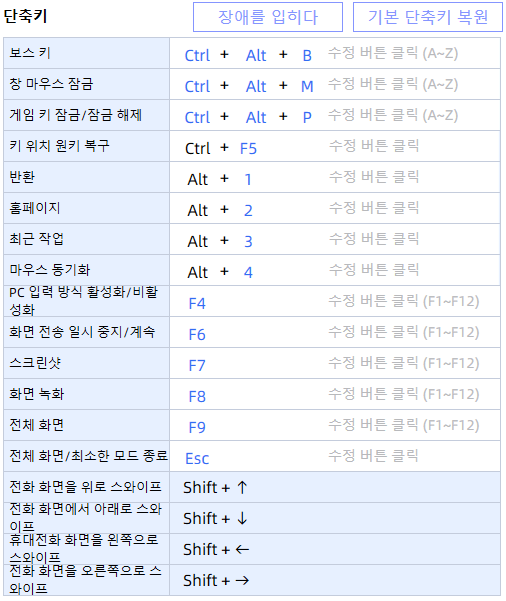This screenshot has height=601, width=506.
Task: Select the 반환 row label
Action: point(22,177)
